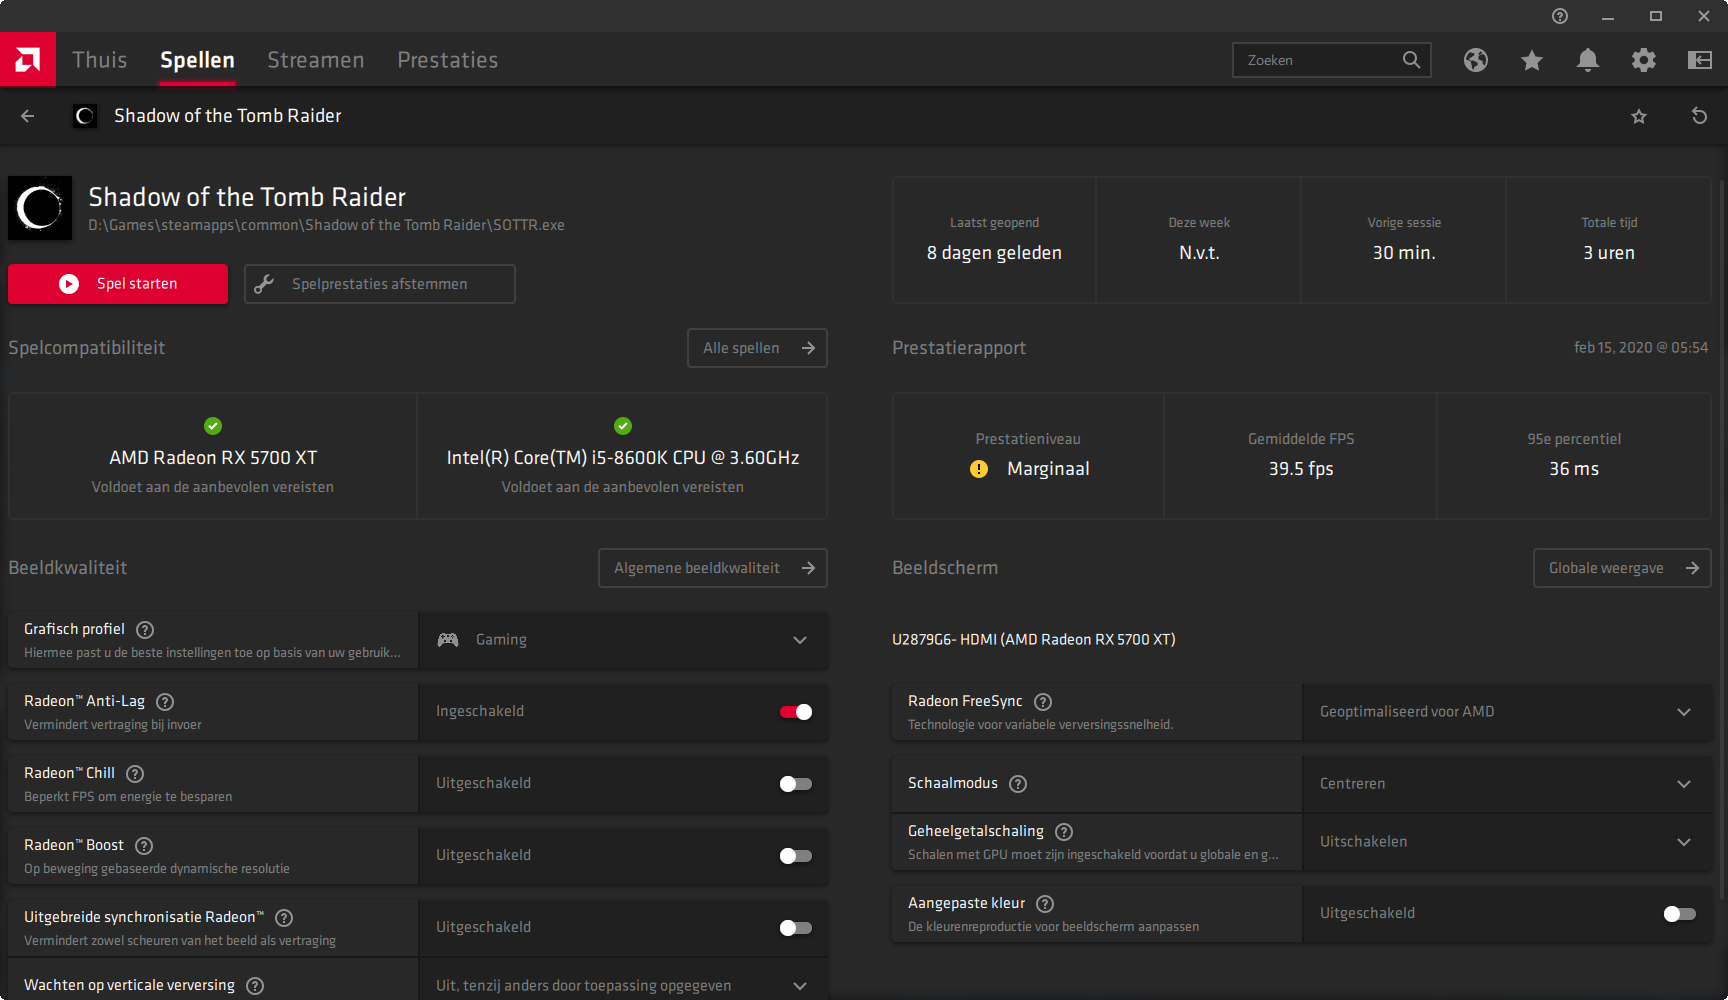Click the large Tomb Raider game icon
Screen dimensions: 1728x1000
[x=40, y=208]
